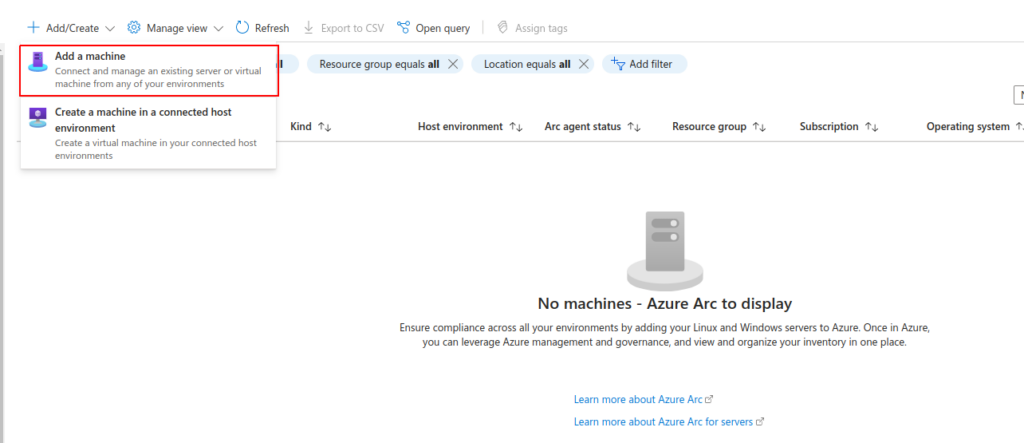Image resolution: width=1024 pixels, height=443 pixels.
Task: Click the Manage view gear icon
Action: [x=134, y=28]
